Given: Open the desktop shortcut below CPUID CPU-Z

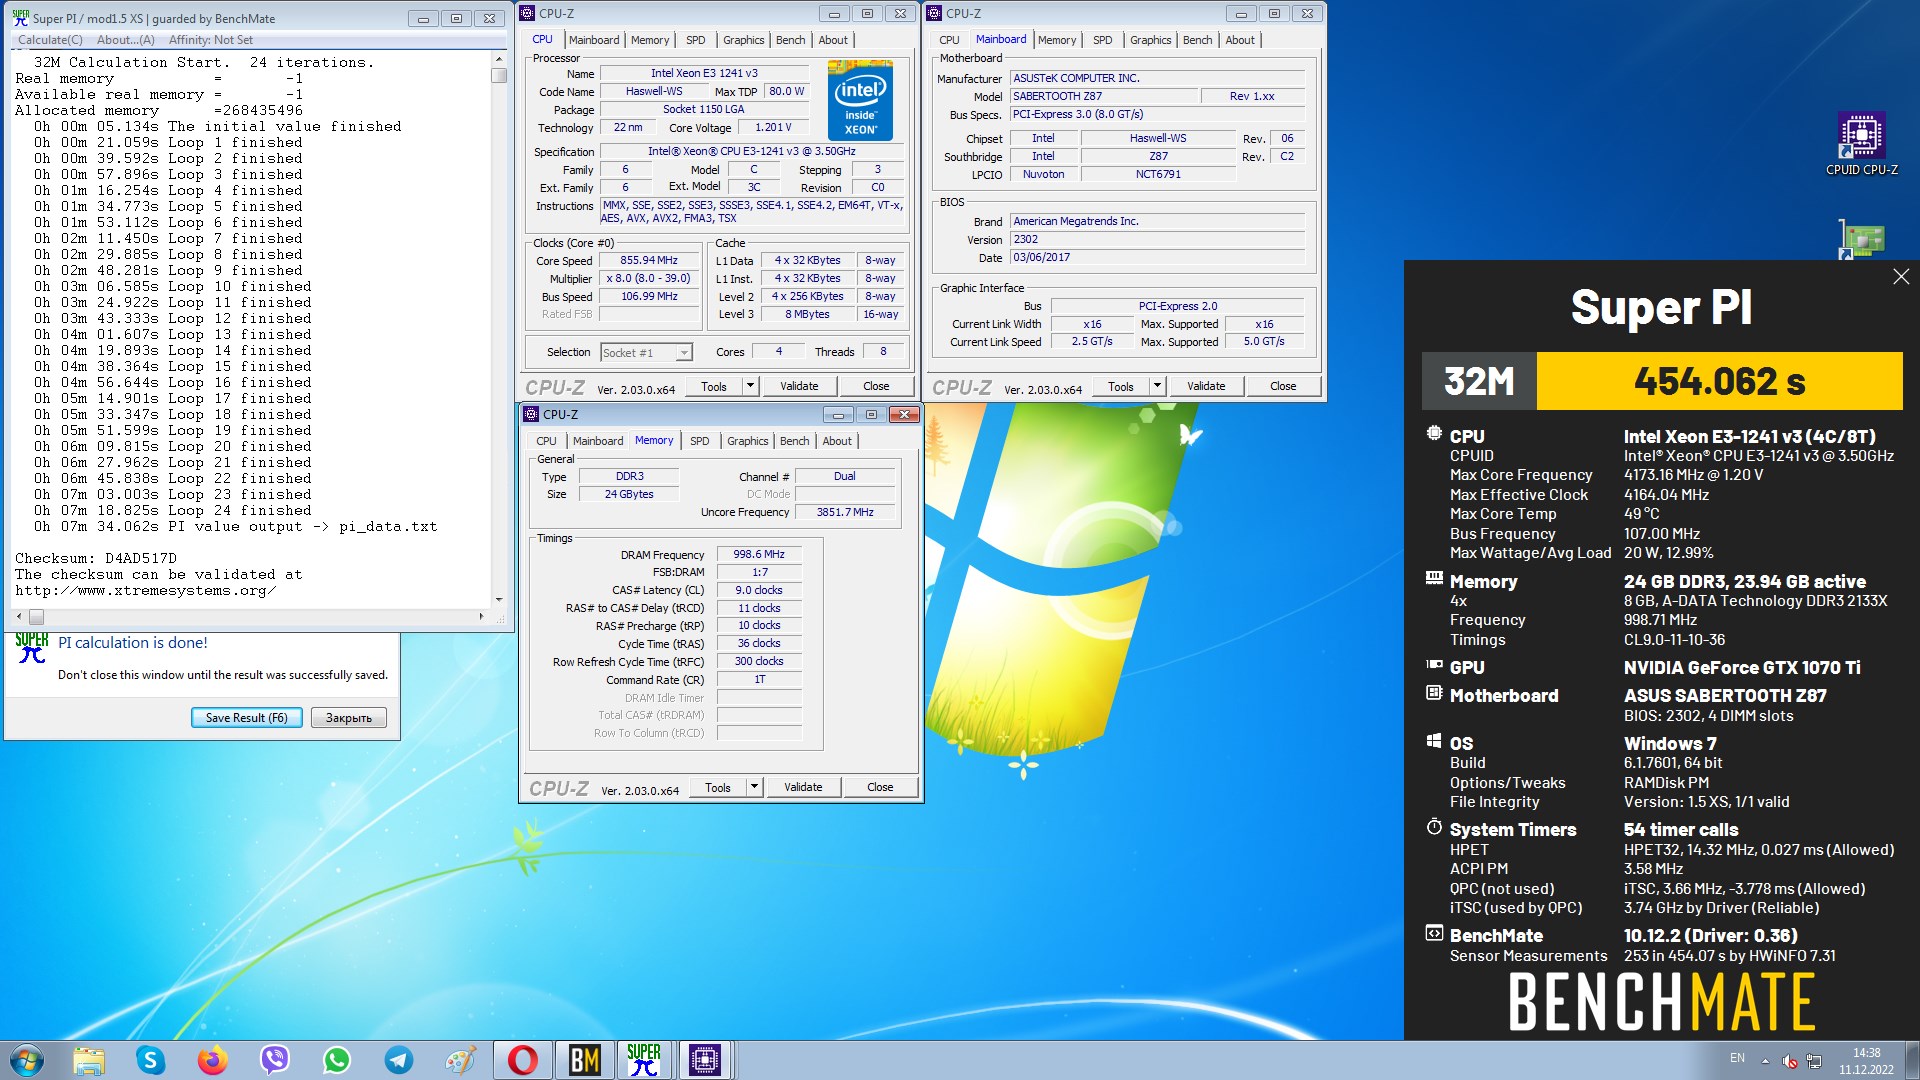Looking at the screenshot, I should point(1861,240).
